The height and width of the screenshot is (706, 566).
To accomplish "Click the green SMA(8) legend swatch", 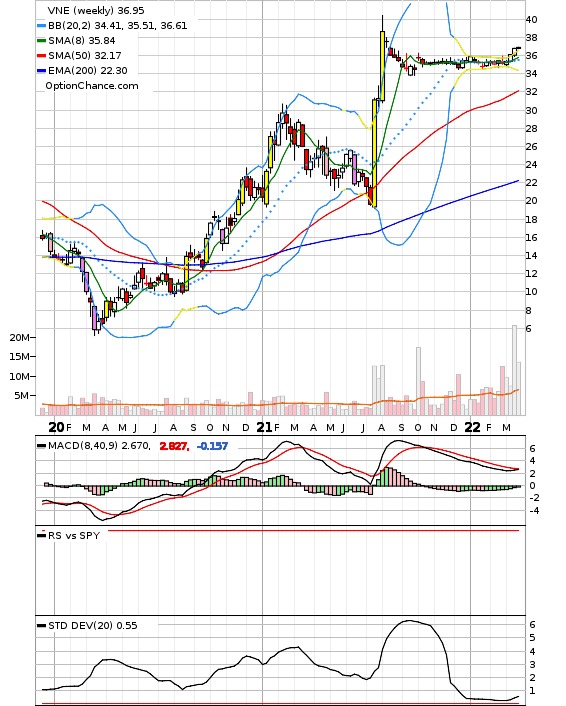I will click(x=41, y=41).
